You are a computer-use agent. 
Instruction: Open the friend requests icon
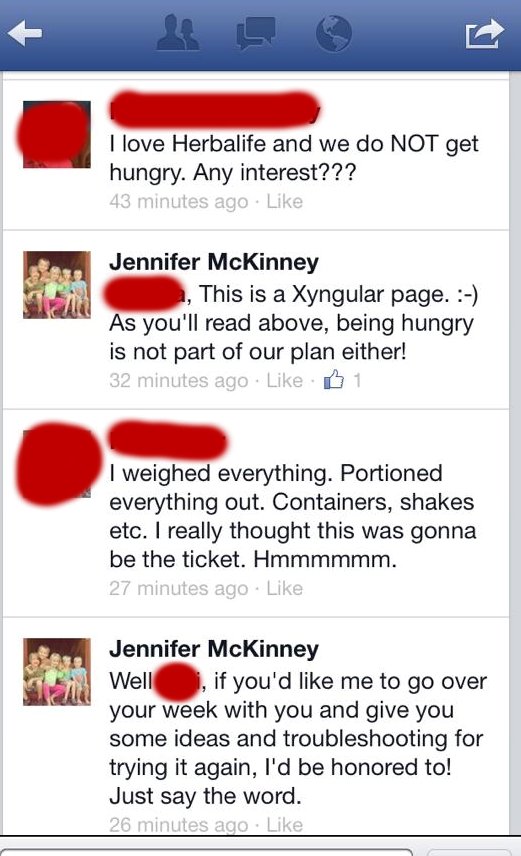(x=178, y=32)
